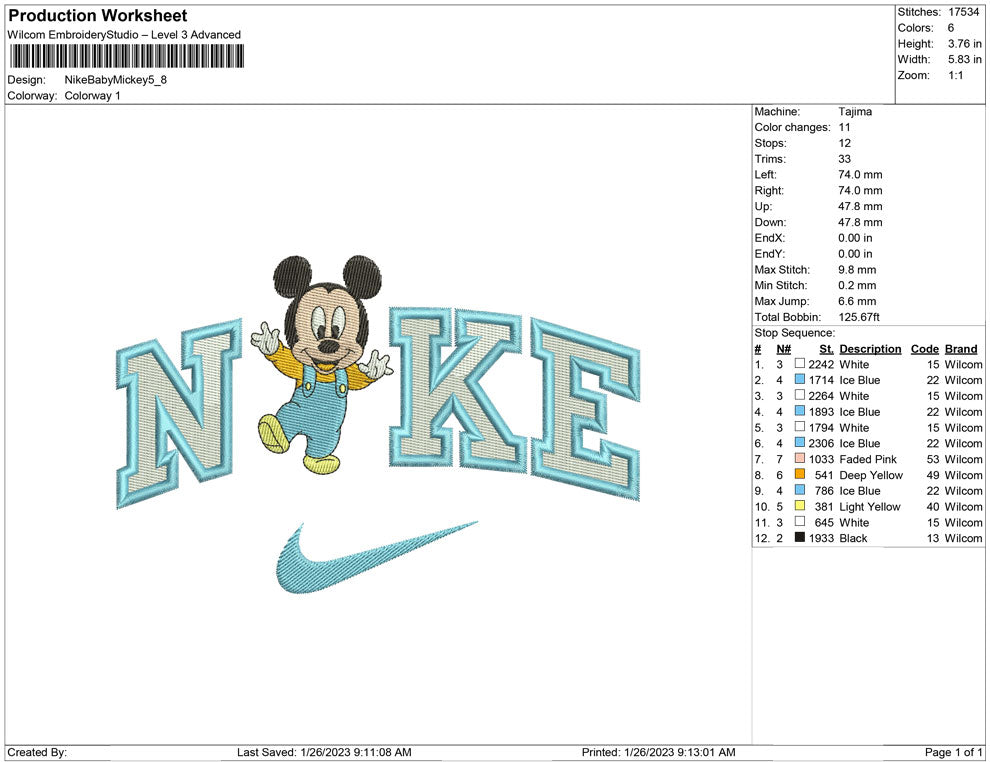990x762 pixels.
Task: Click the White swatch in stop 5
Action: (800, 427)
